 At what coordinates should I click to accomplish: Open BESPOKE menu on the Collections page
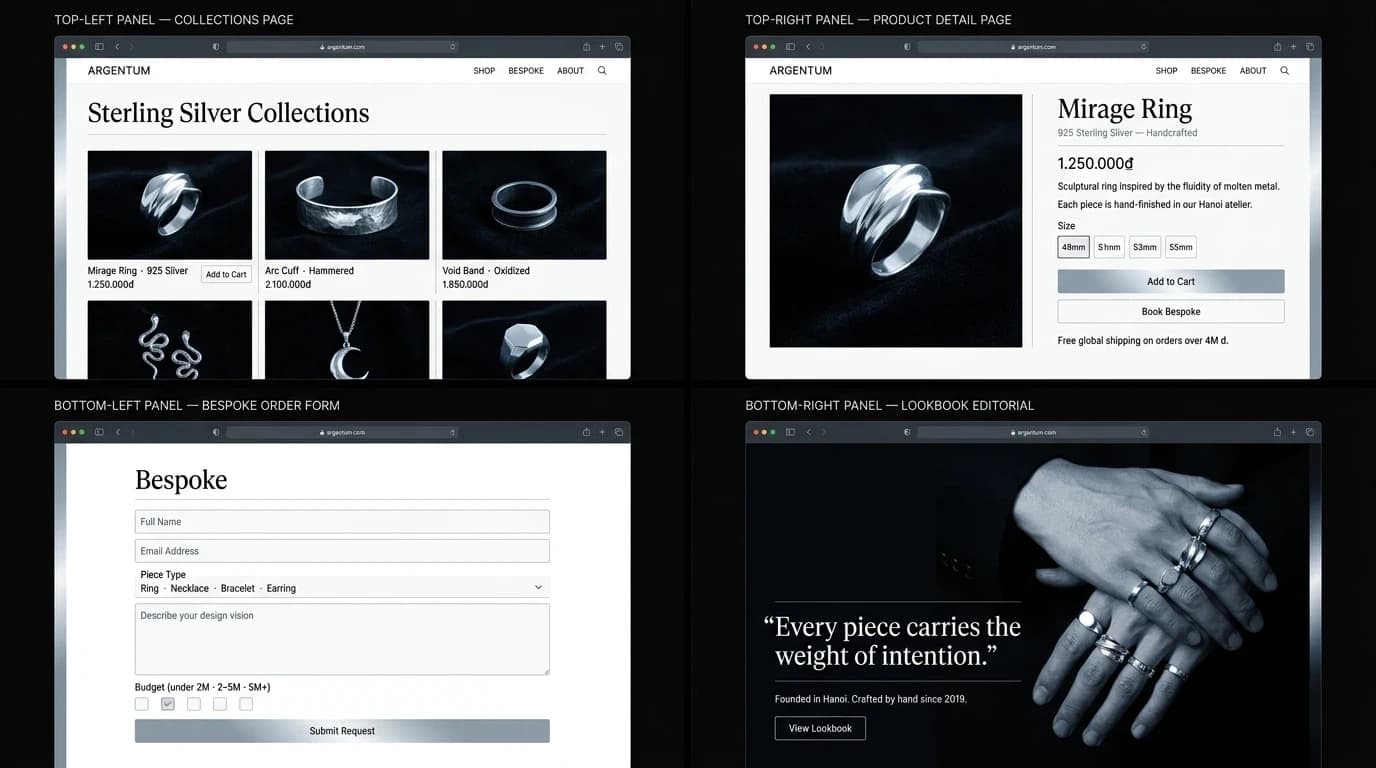pyautogui.click(x=526, y=71)
